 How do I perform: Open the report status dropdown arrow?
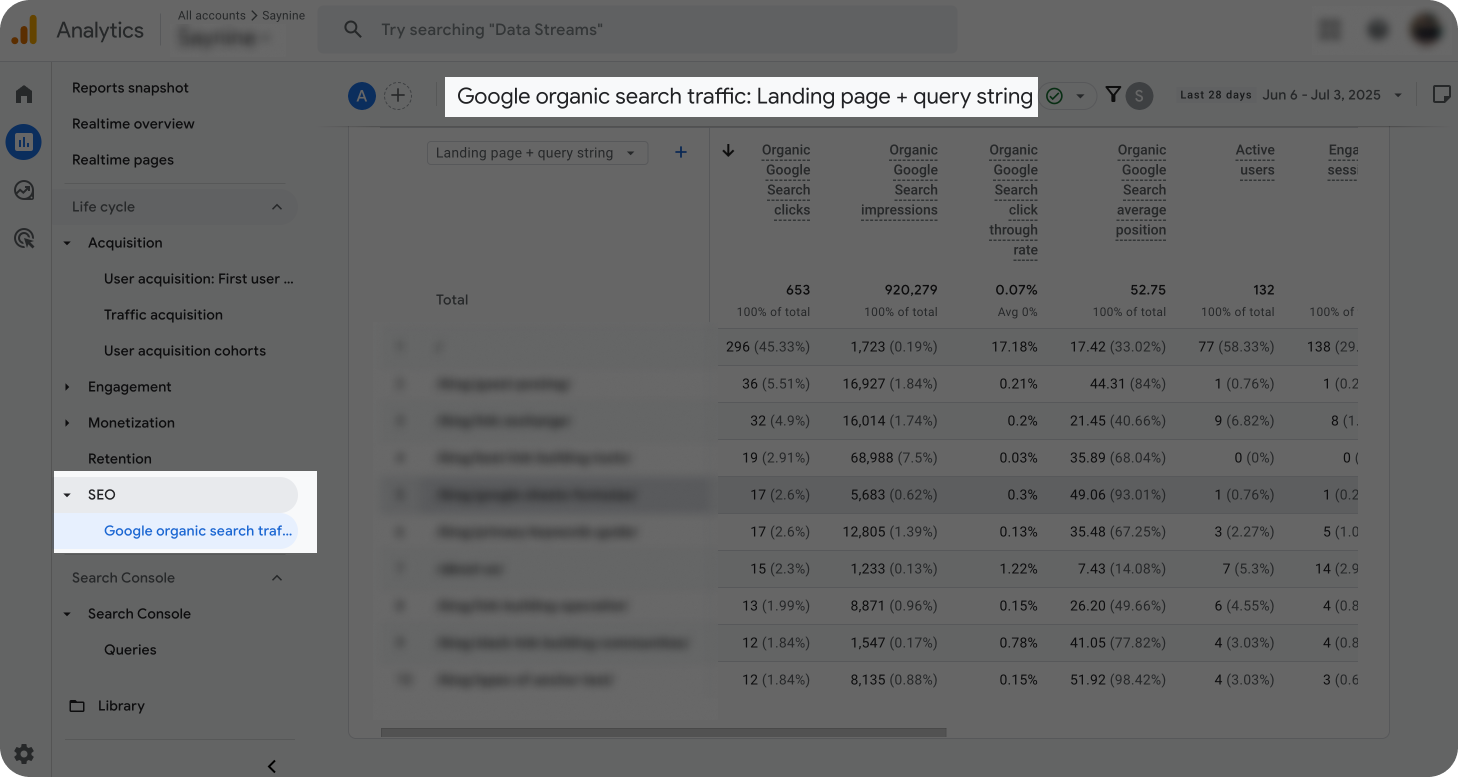click(x=1080, y=96)
